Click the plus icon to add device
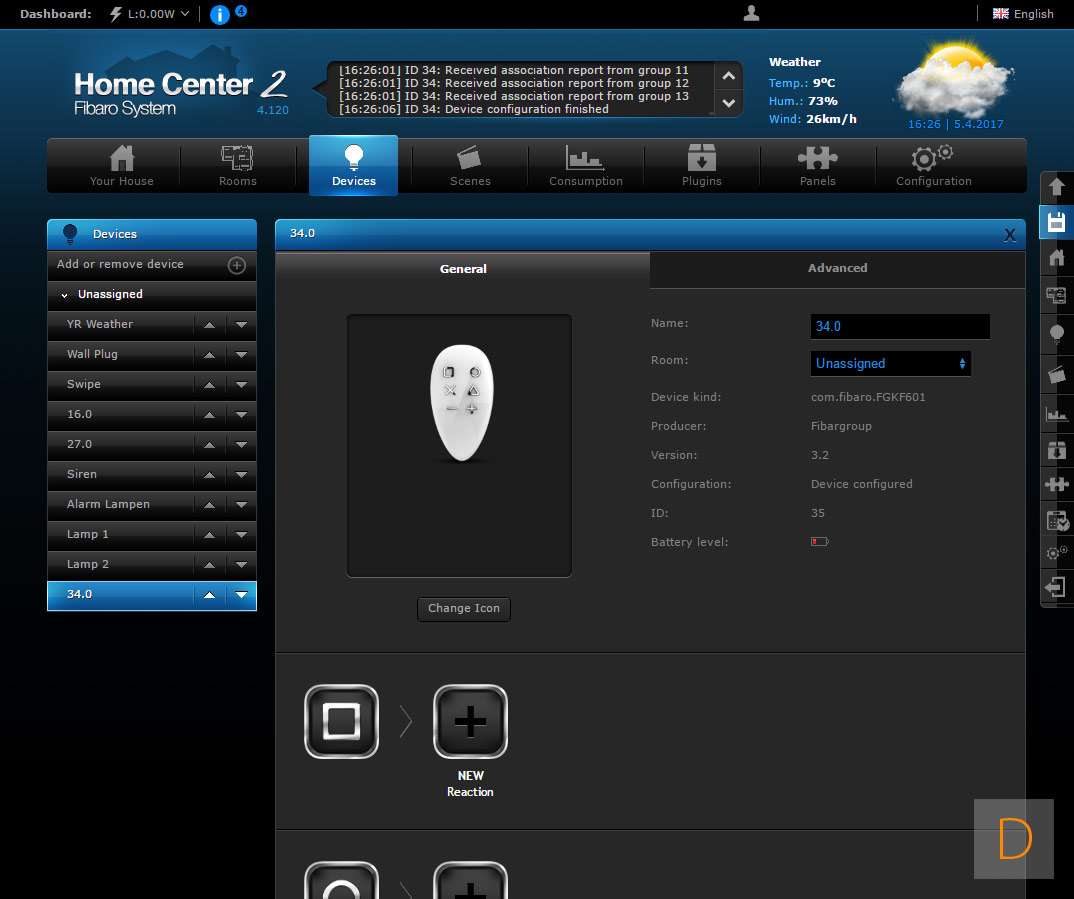The image size is (1074, 899). (236, 265)
